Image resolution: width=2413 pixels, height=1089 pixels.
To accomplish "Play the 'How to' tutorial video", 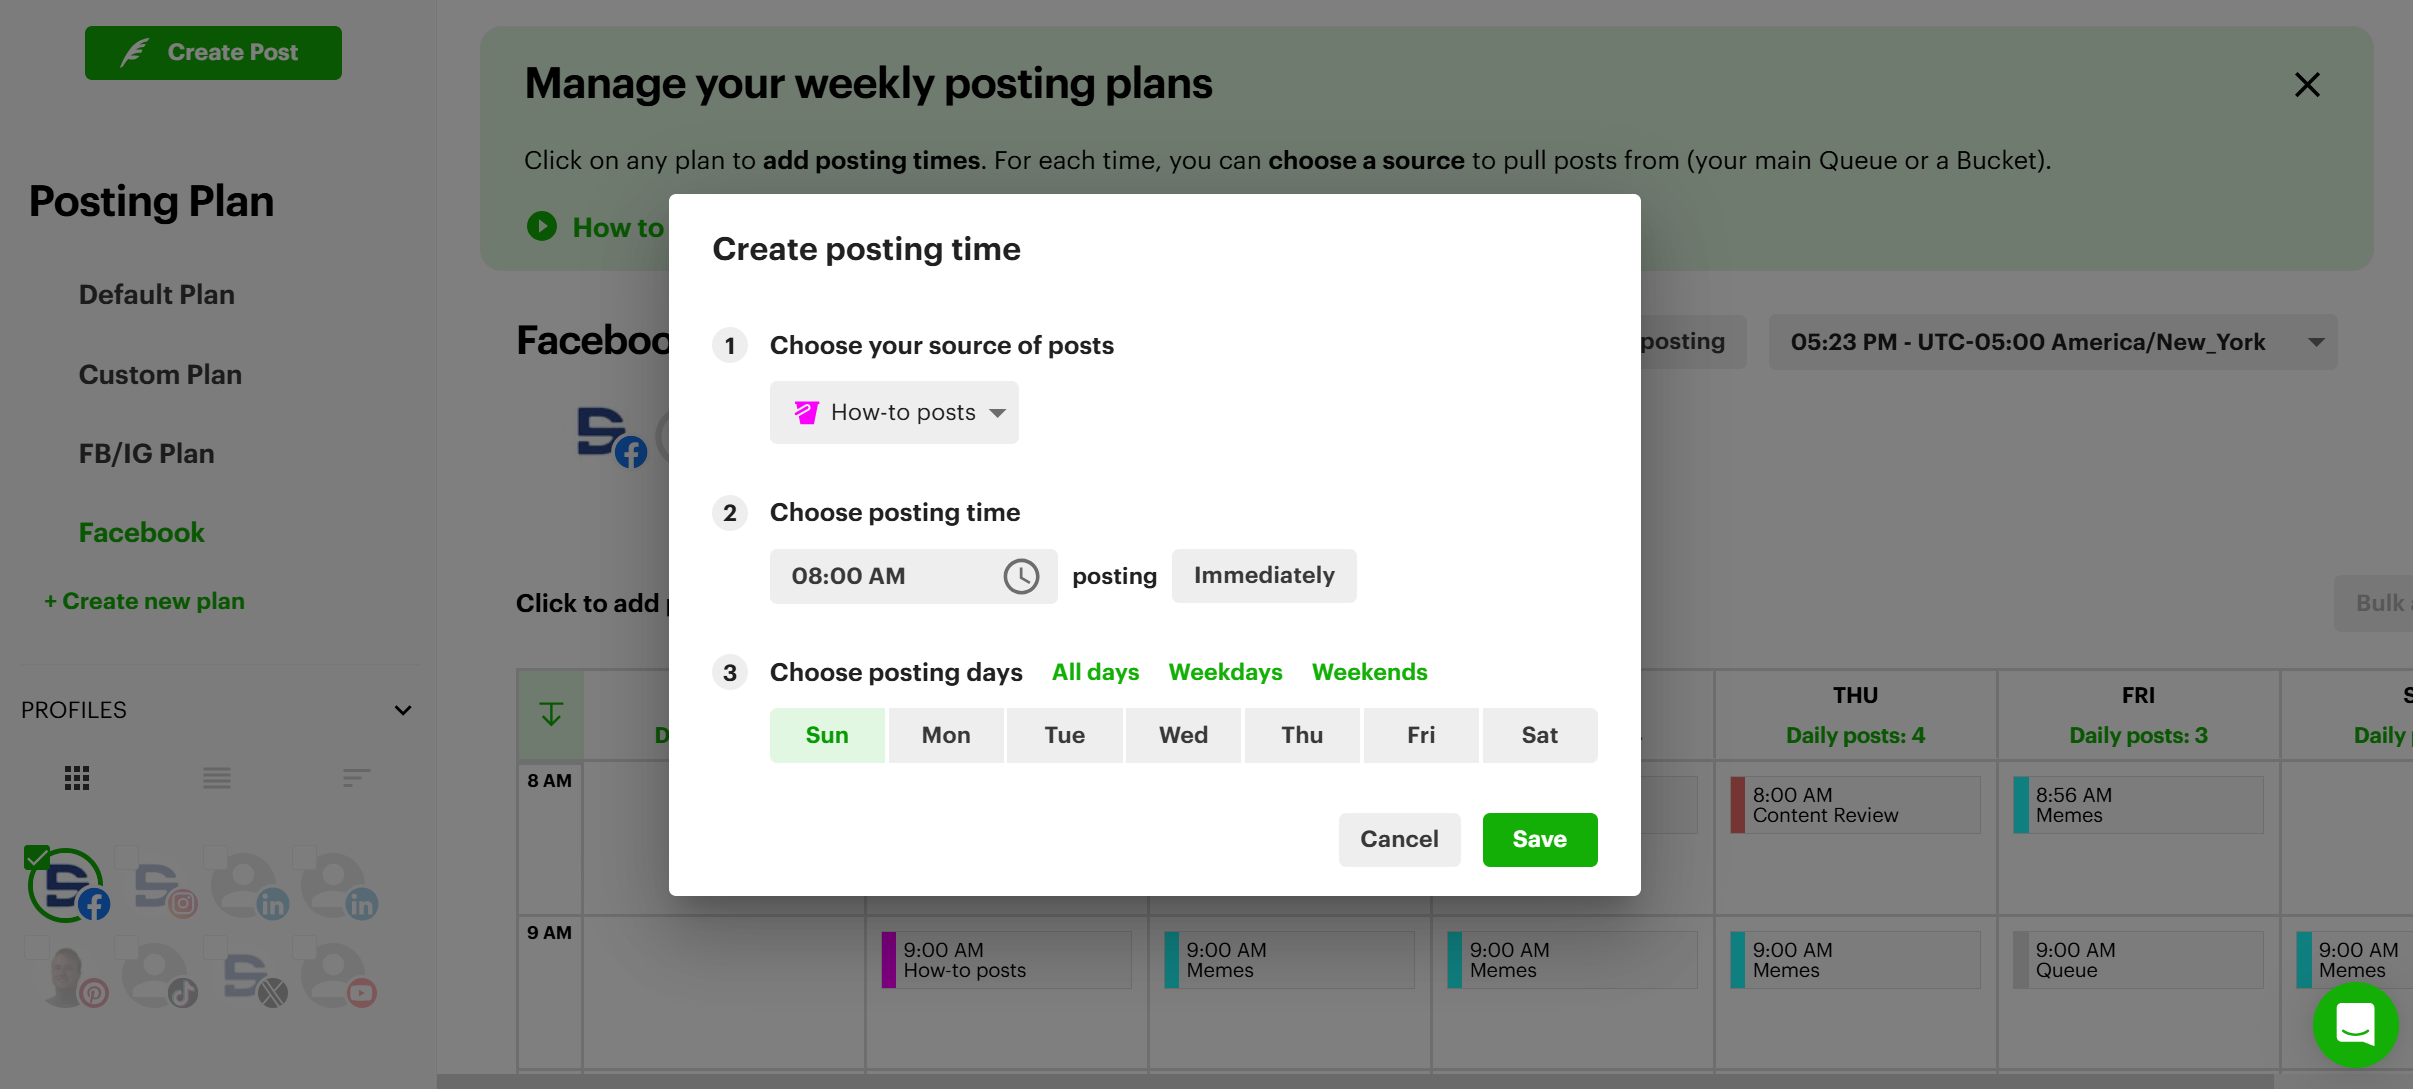I will click(x=541, y=227).
